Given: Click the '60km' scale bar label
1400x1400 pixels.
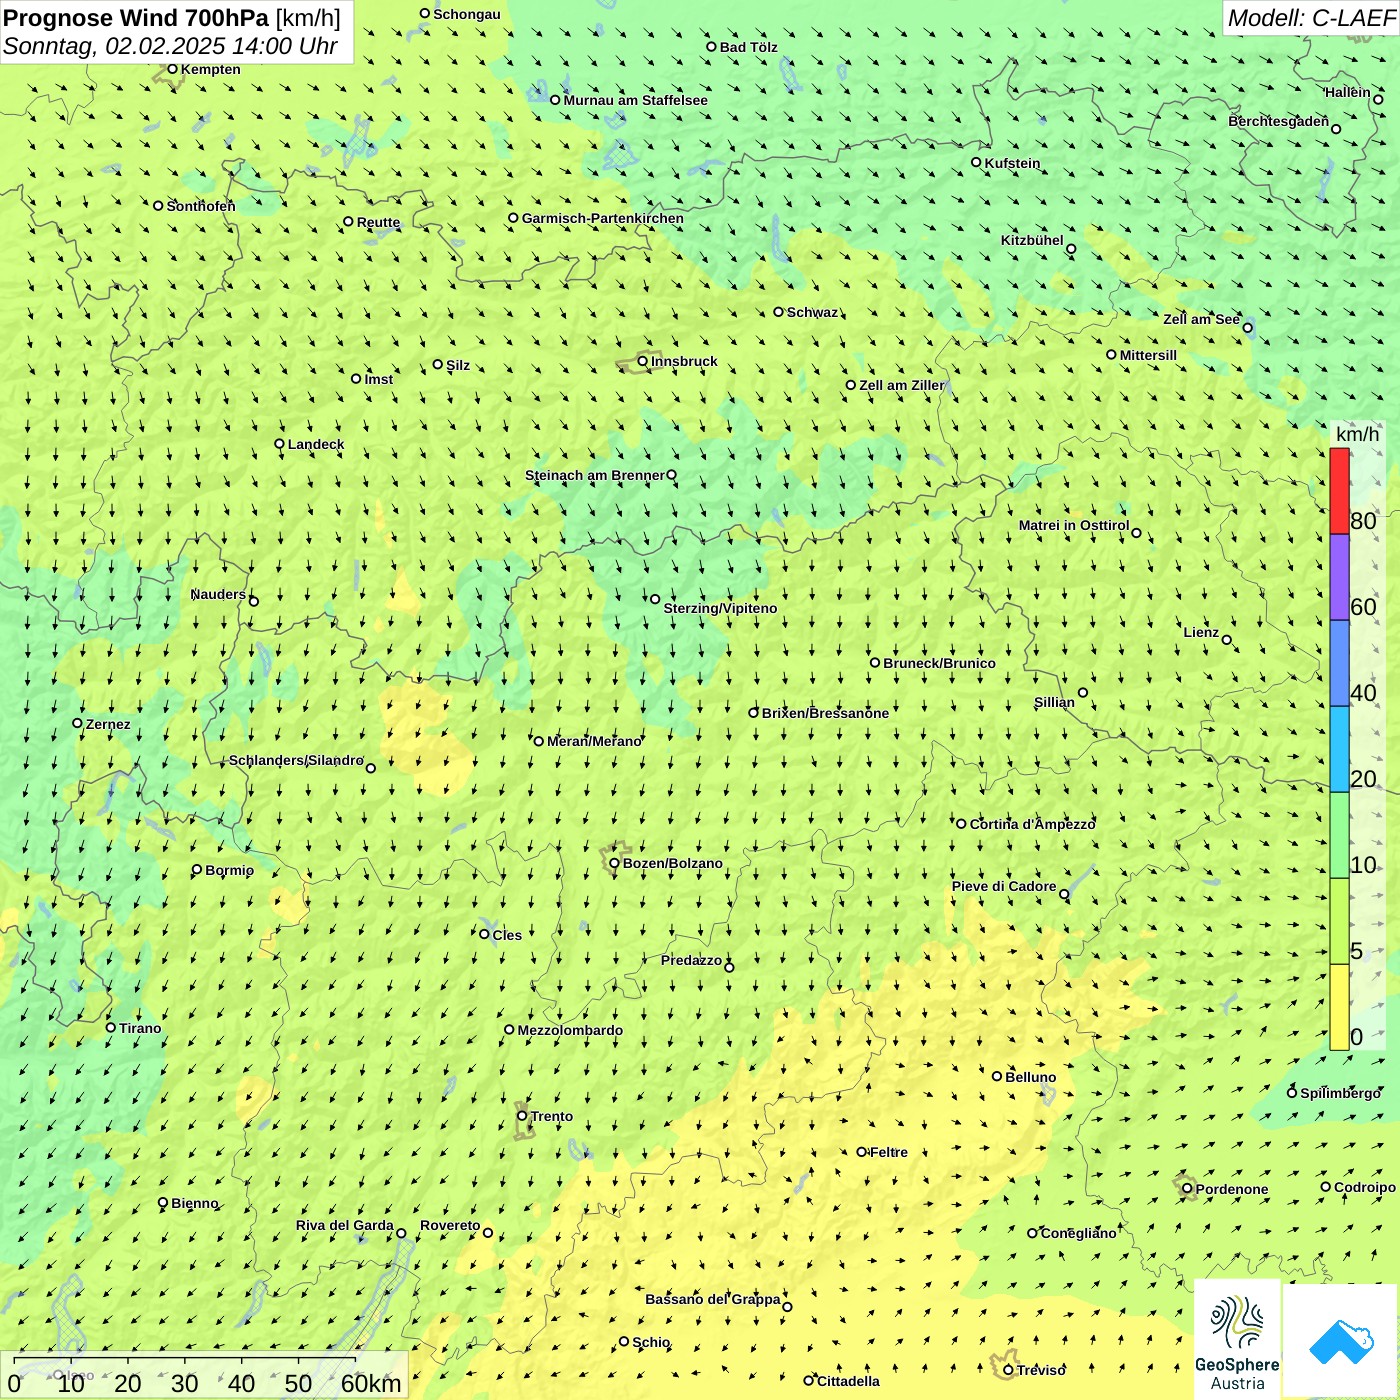Looking at the screenshot, I should click(x=371, y=1384).
